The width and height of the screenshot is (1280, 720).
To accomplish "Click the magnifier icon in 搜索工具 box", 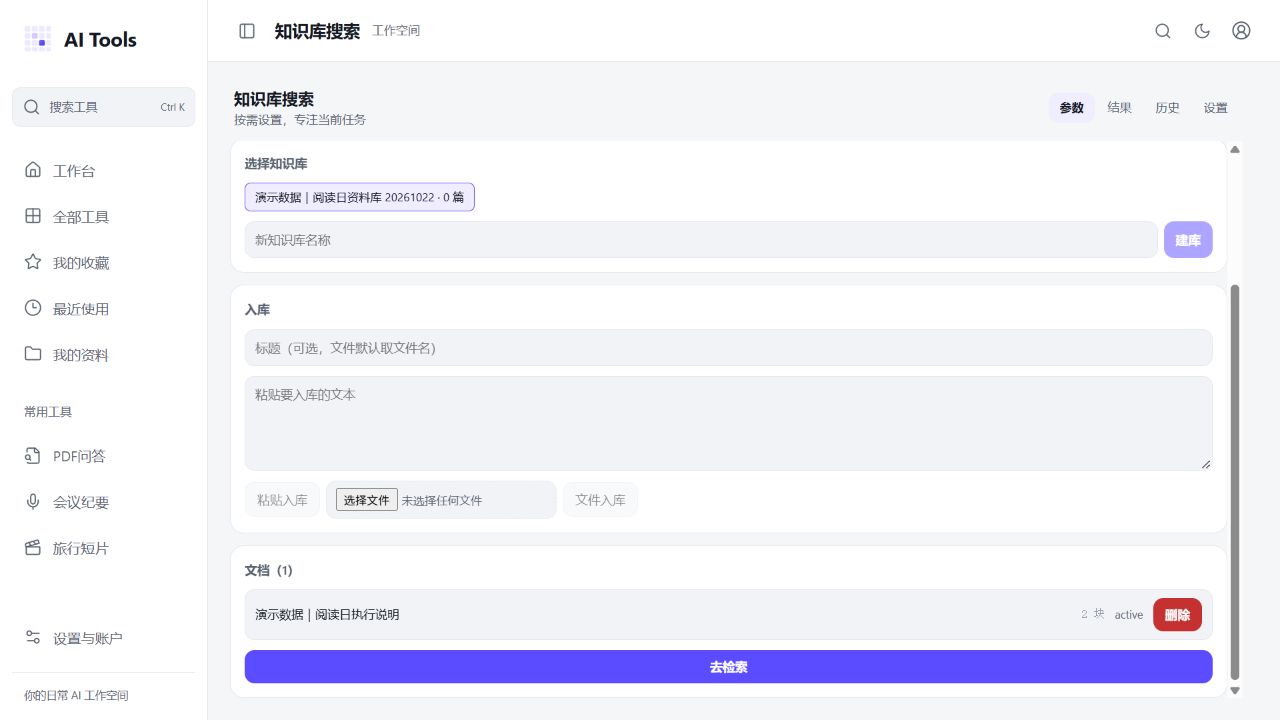I will tap(32, 107).
